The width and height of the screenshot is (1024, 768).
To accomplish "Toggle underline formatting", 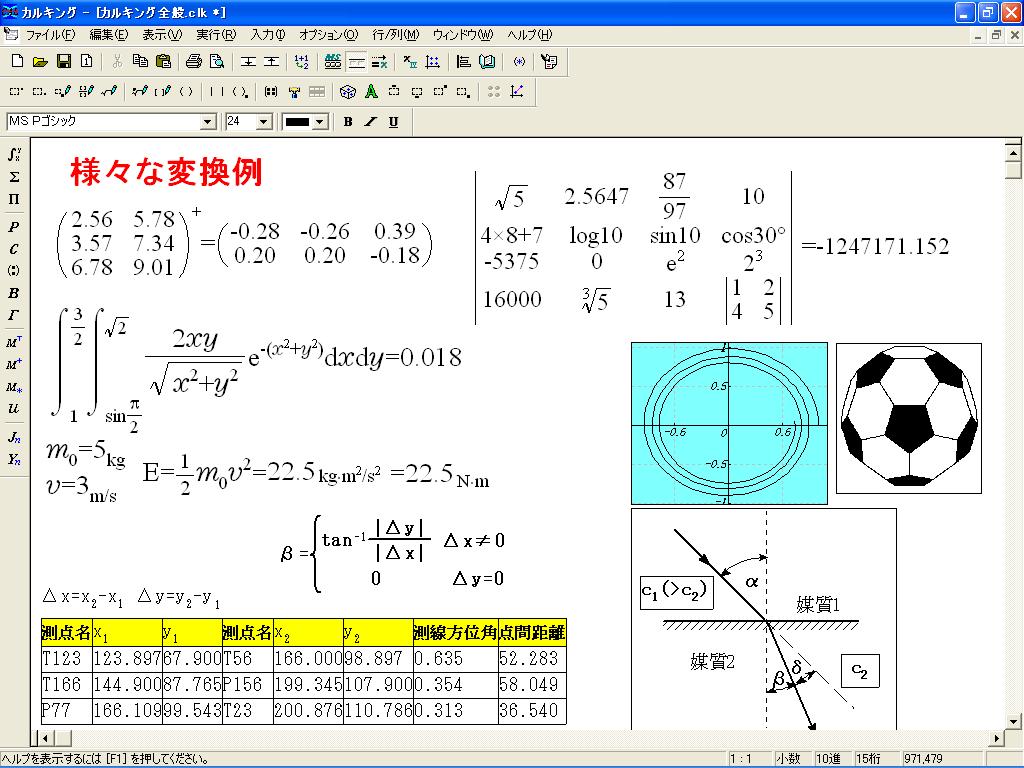I will point(394,122).
